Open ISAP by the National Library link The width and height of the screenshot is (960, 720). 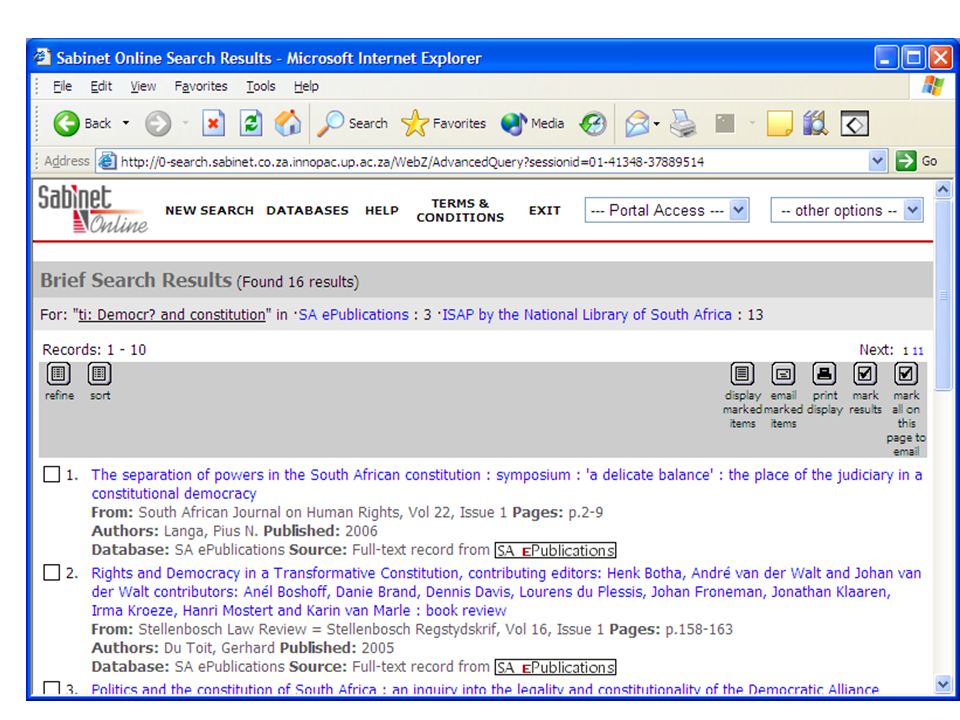pos(587,315)
